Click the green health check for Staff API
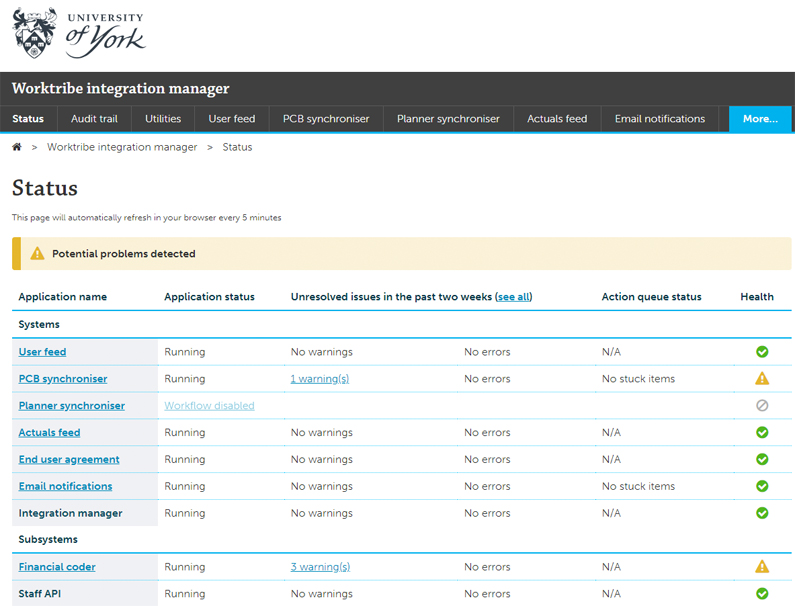This screenshot has height=606, width=795. tap(762, 594)
